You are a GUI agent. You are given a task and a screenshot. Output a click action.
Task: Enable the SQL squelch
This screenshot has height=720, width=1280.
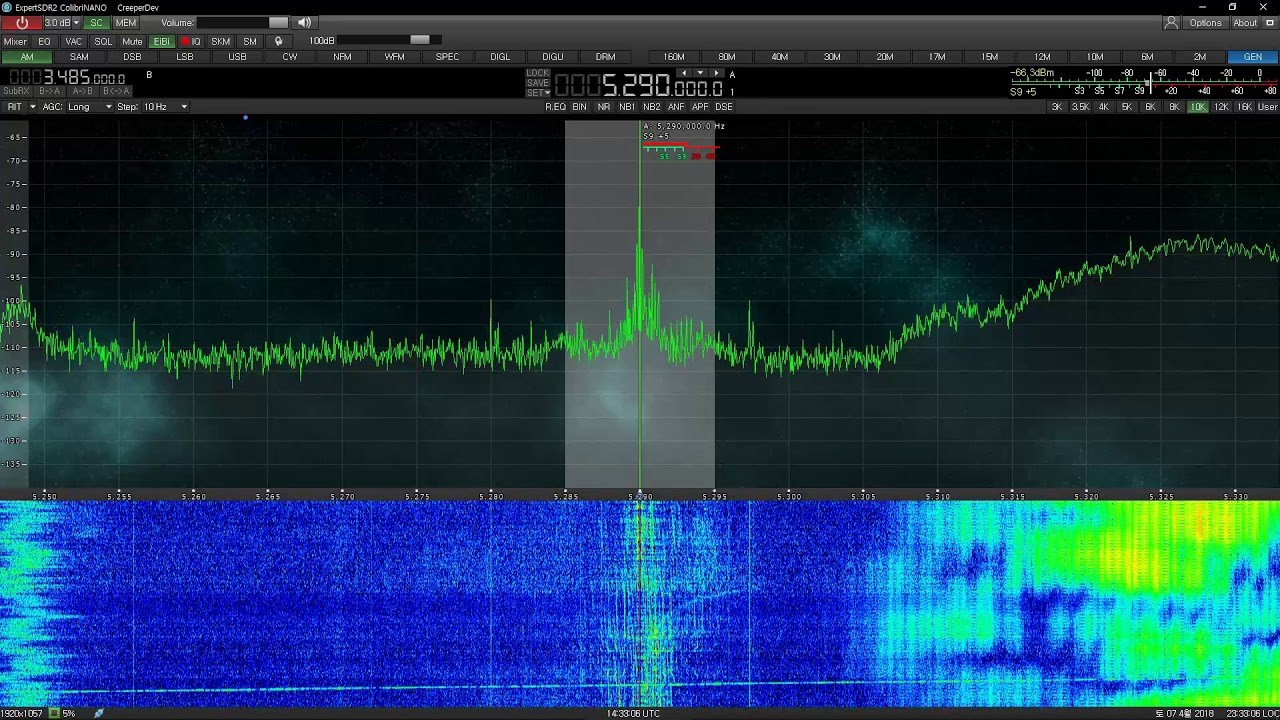(x=103, y=41)
